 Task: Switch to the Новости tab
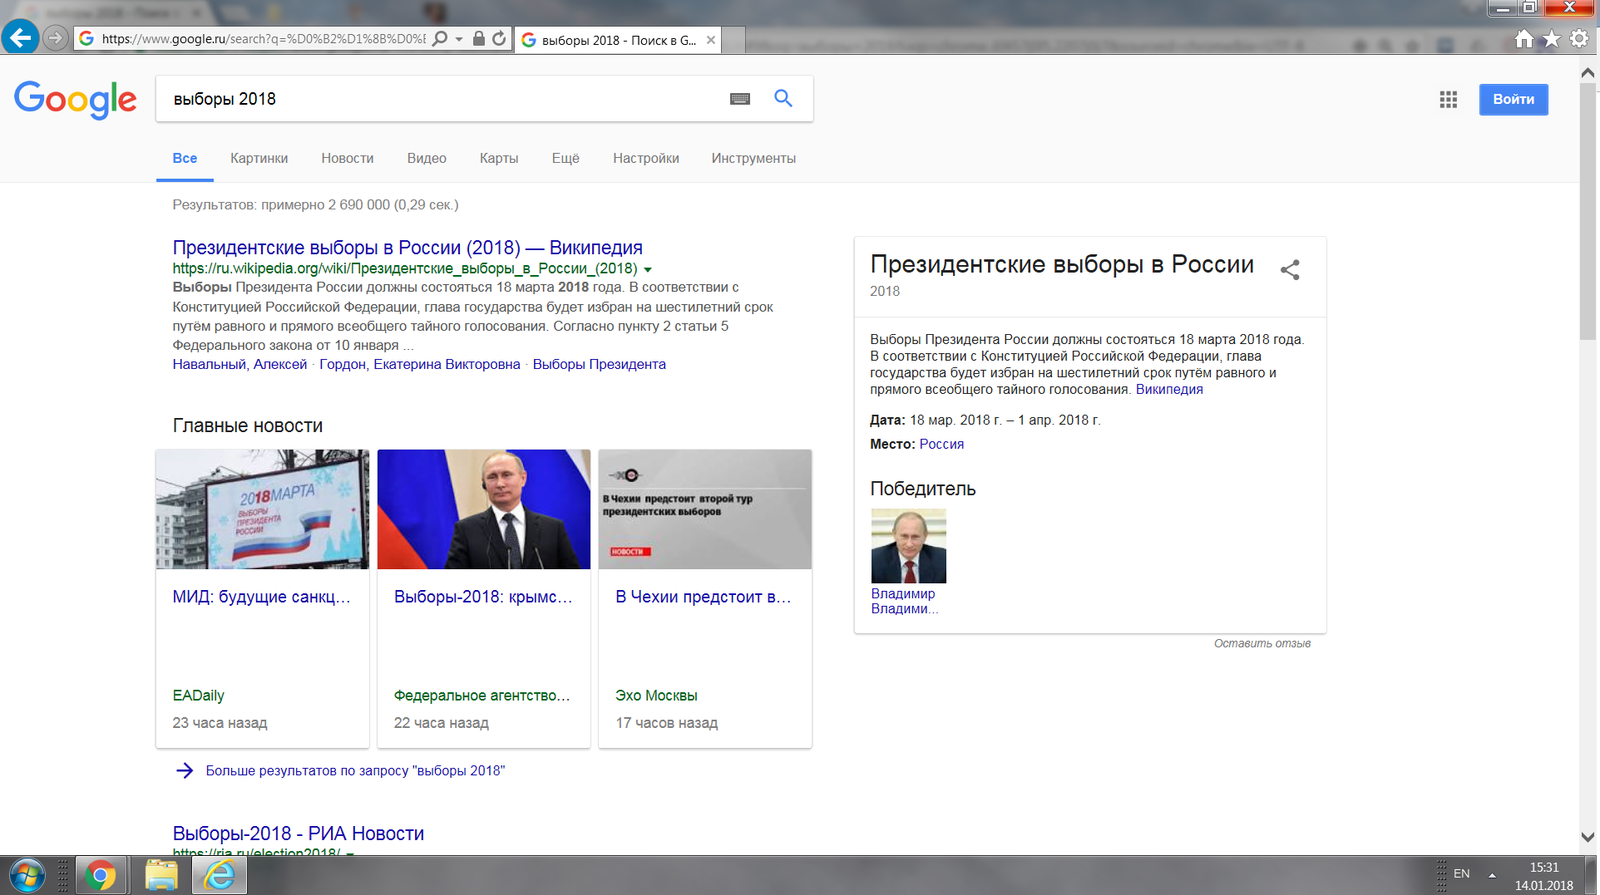tap(347, 158)
